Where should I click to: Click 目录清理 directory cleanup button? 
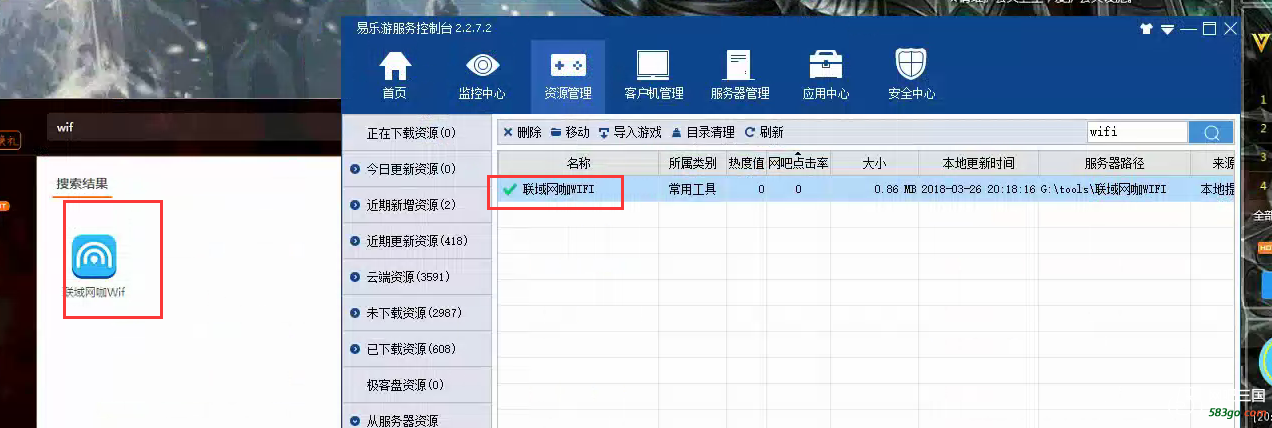click(703, 132)
